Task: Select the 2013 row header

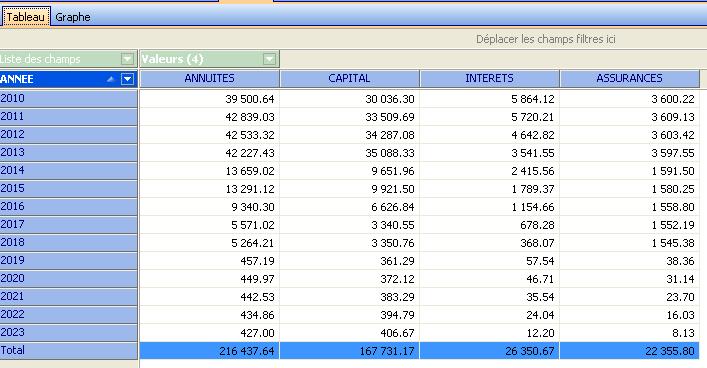Action: click(x=69, y=152)
